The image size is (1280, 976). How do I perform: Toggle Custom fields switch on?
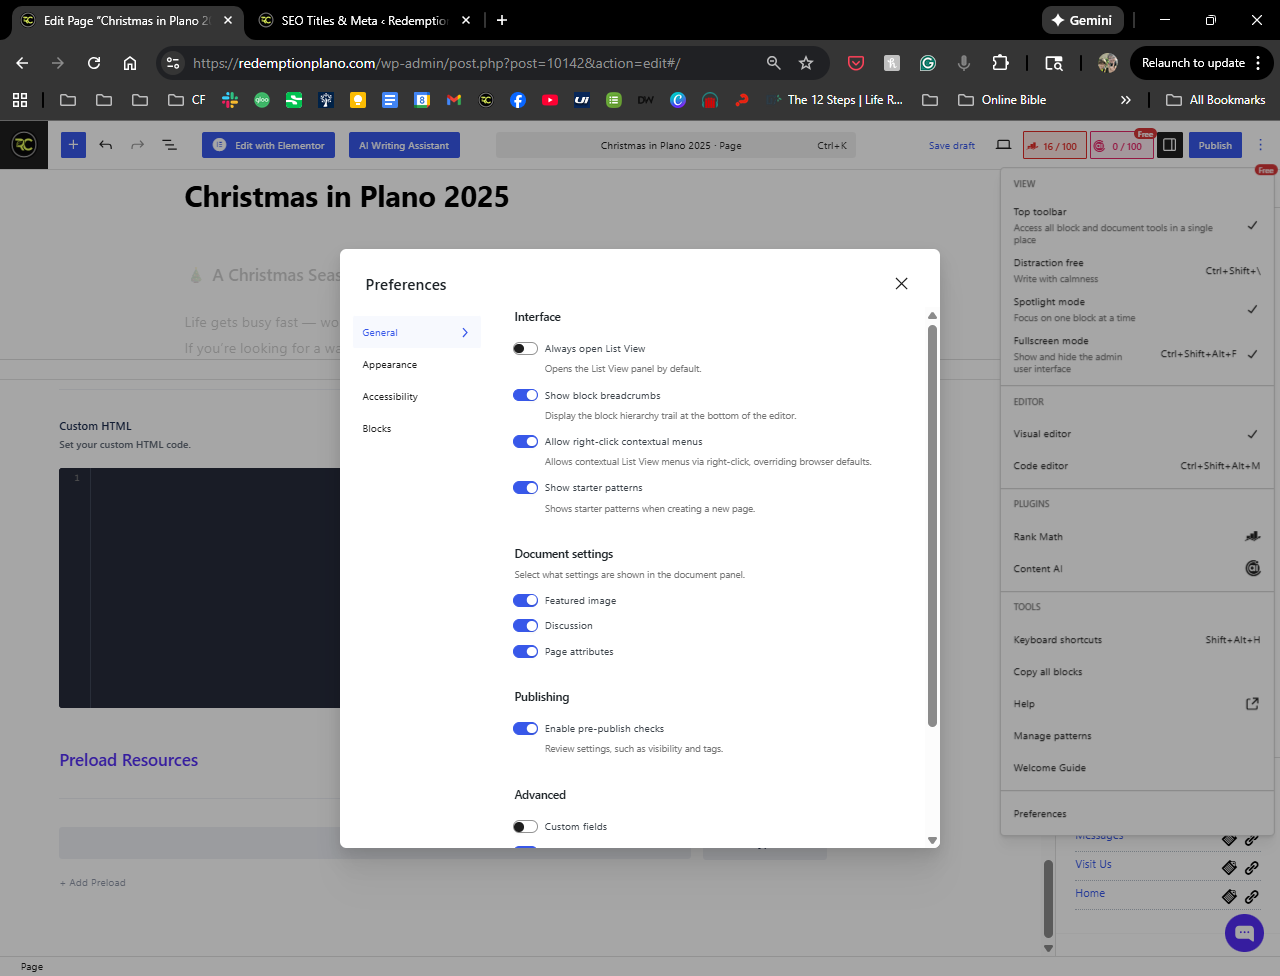click(x=525, y=827)
